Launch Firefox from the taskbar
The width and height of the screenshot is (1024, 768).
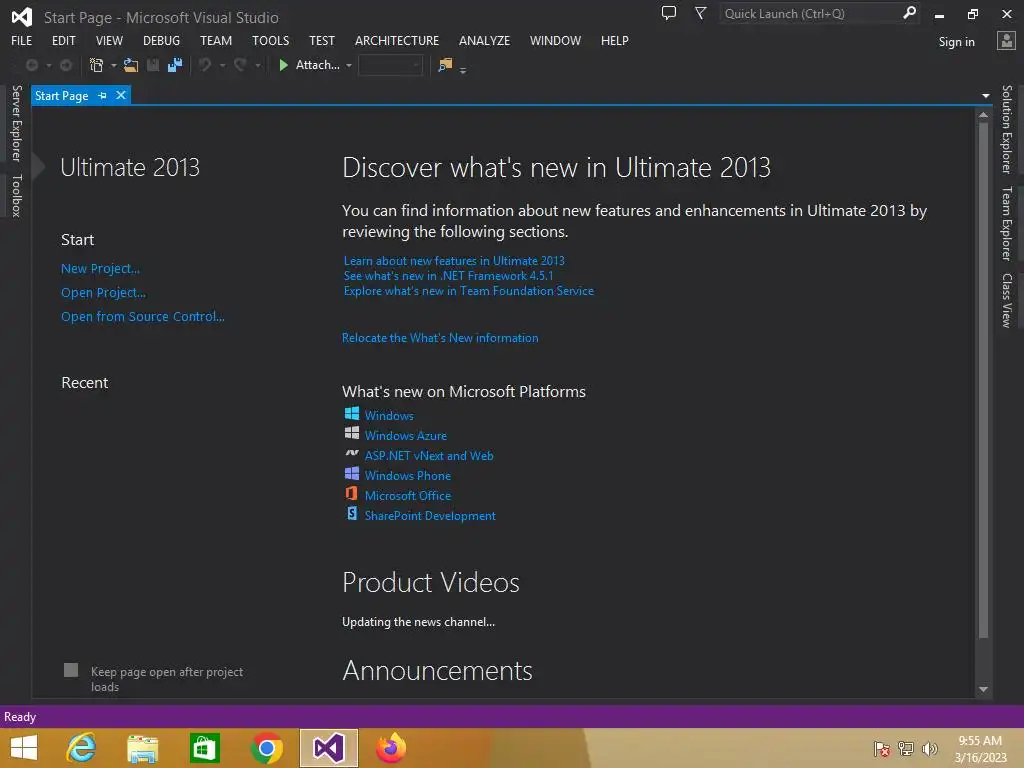[x=391, y=748]
